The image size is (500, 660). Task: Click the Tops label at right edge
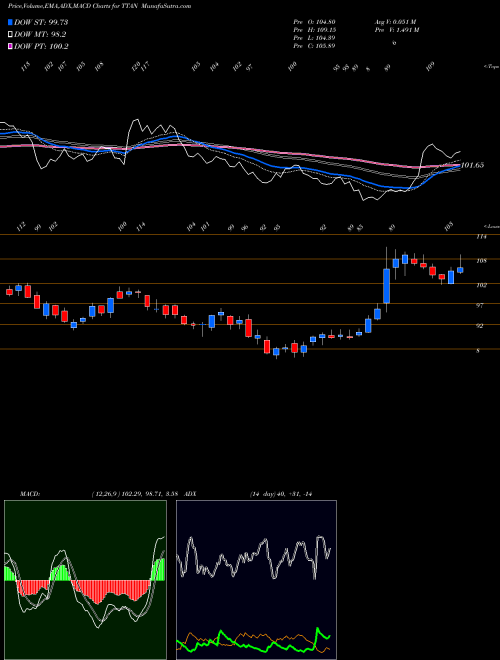click(x=492, y=67)
